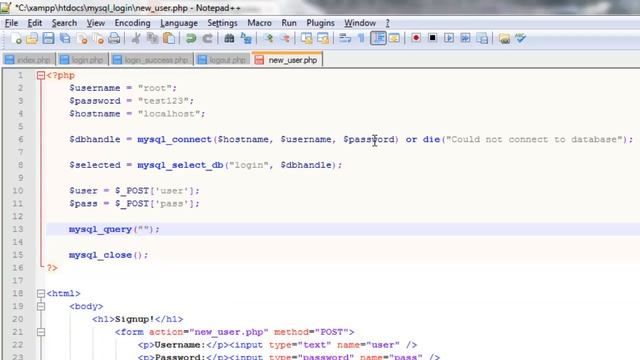Collapse the PHP block fold marker on line 1
The image size is (640, 360).
coord(40,76)
